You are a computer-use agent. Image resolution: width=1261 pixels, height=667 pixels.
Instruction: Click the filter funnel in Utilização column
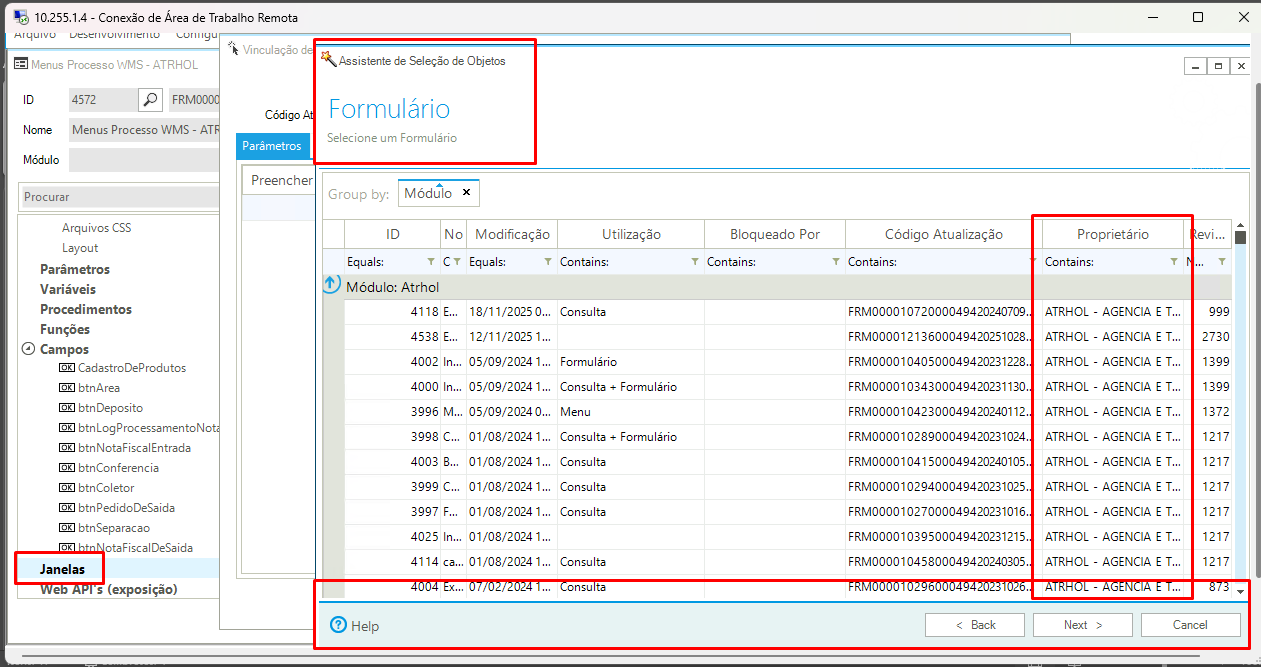pyautogui.click(x=695, y=262)
